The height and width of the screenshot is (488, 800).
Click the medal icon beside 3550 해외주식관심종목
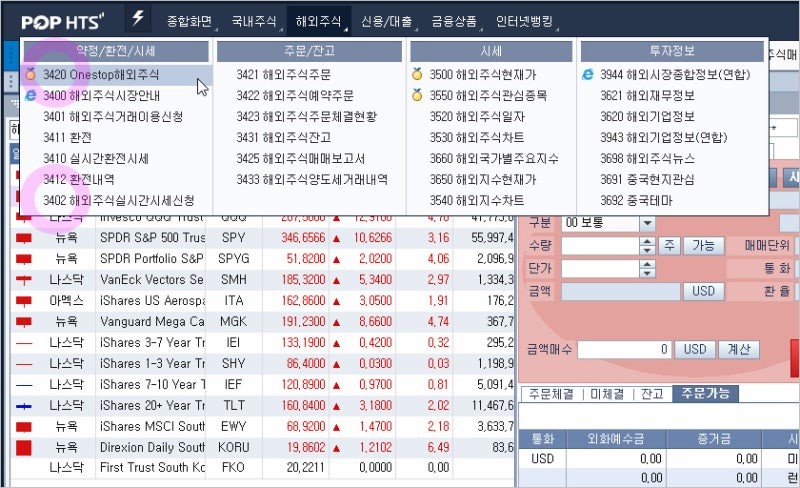417,95
